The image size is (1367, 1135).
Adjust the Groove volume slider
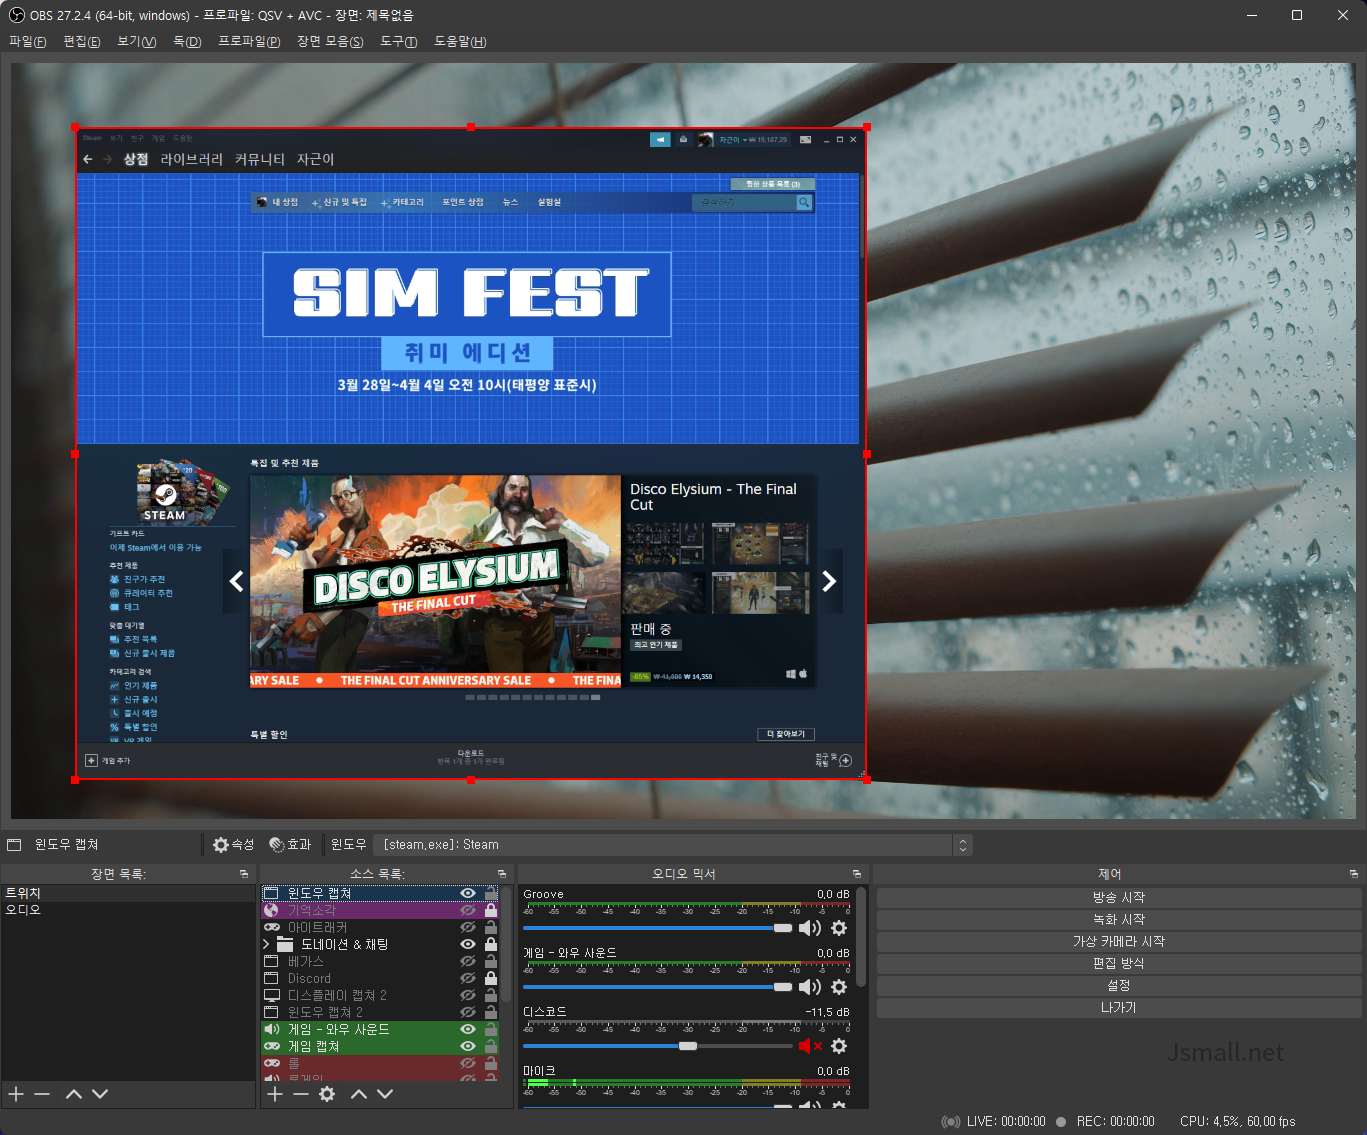(x=658, y=928)
